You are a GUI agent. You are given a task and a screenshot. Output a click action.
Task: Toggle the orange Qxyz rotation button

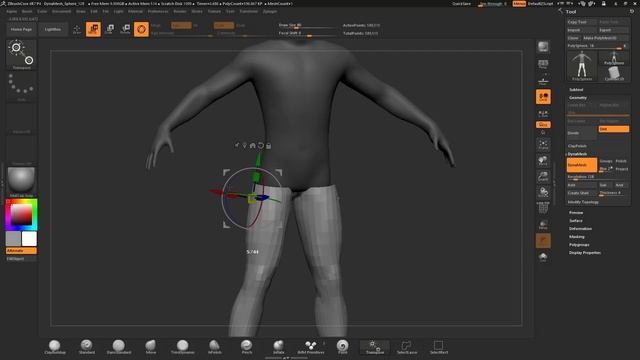(x=543, y=124)
